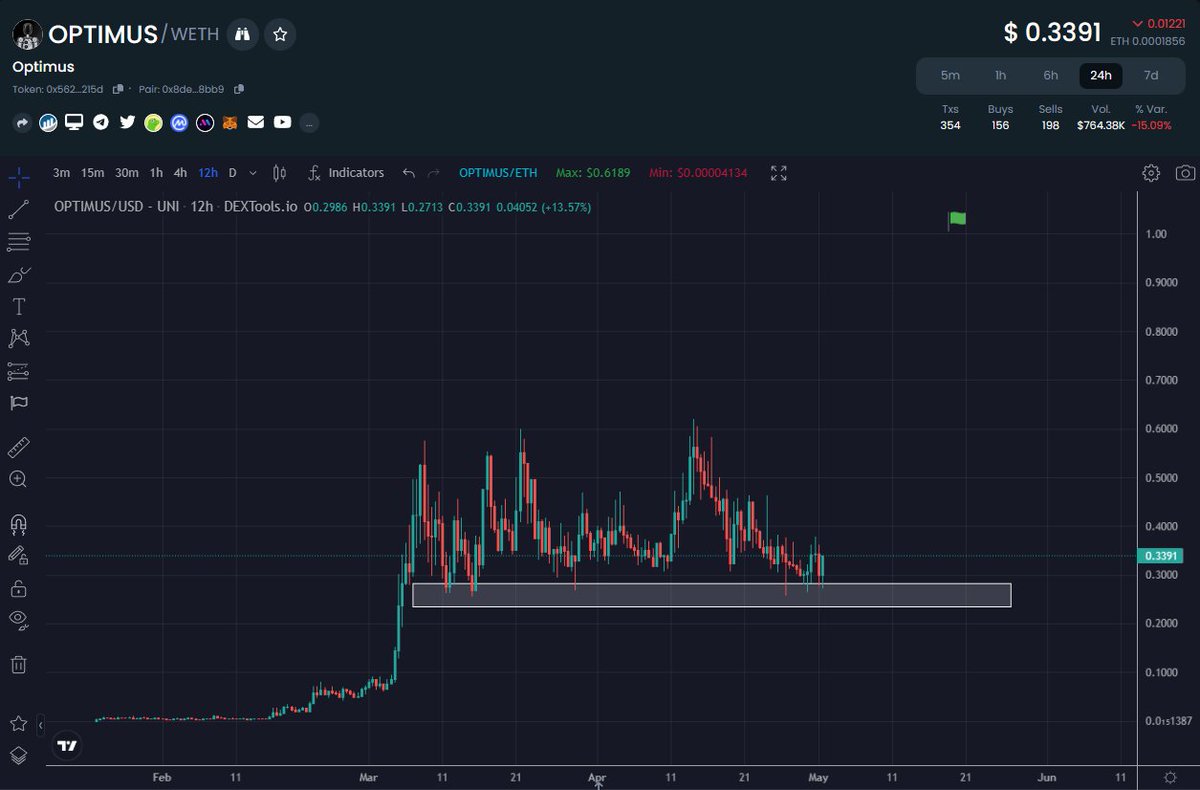Open the OPTIMUS/ETH link above the chart

[x=497, y=172]
